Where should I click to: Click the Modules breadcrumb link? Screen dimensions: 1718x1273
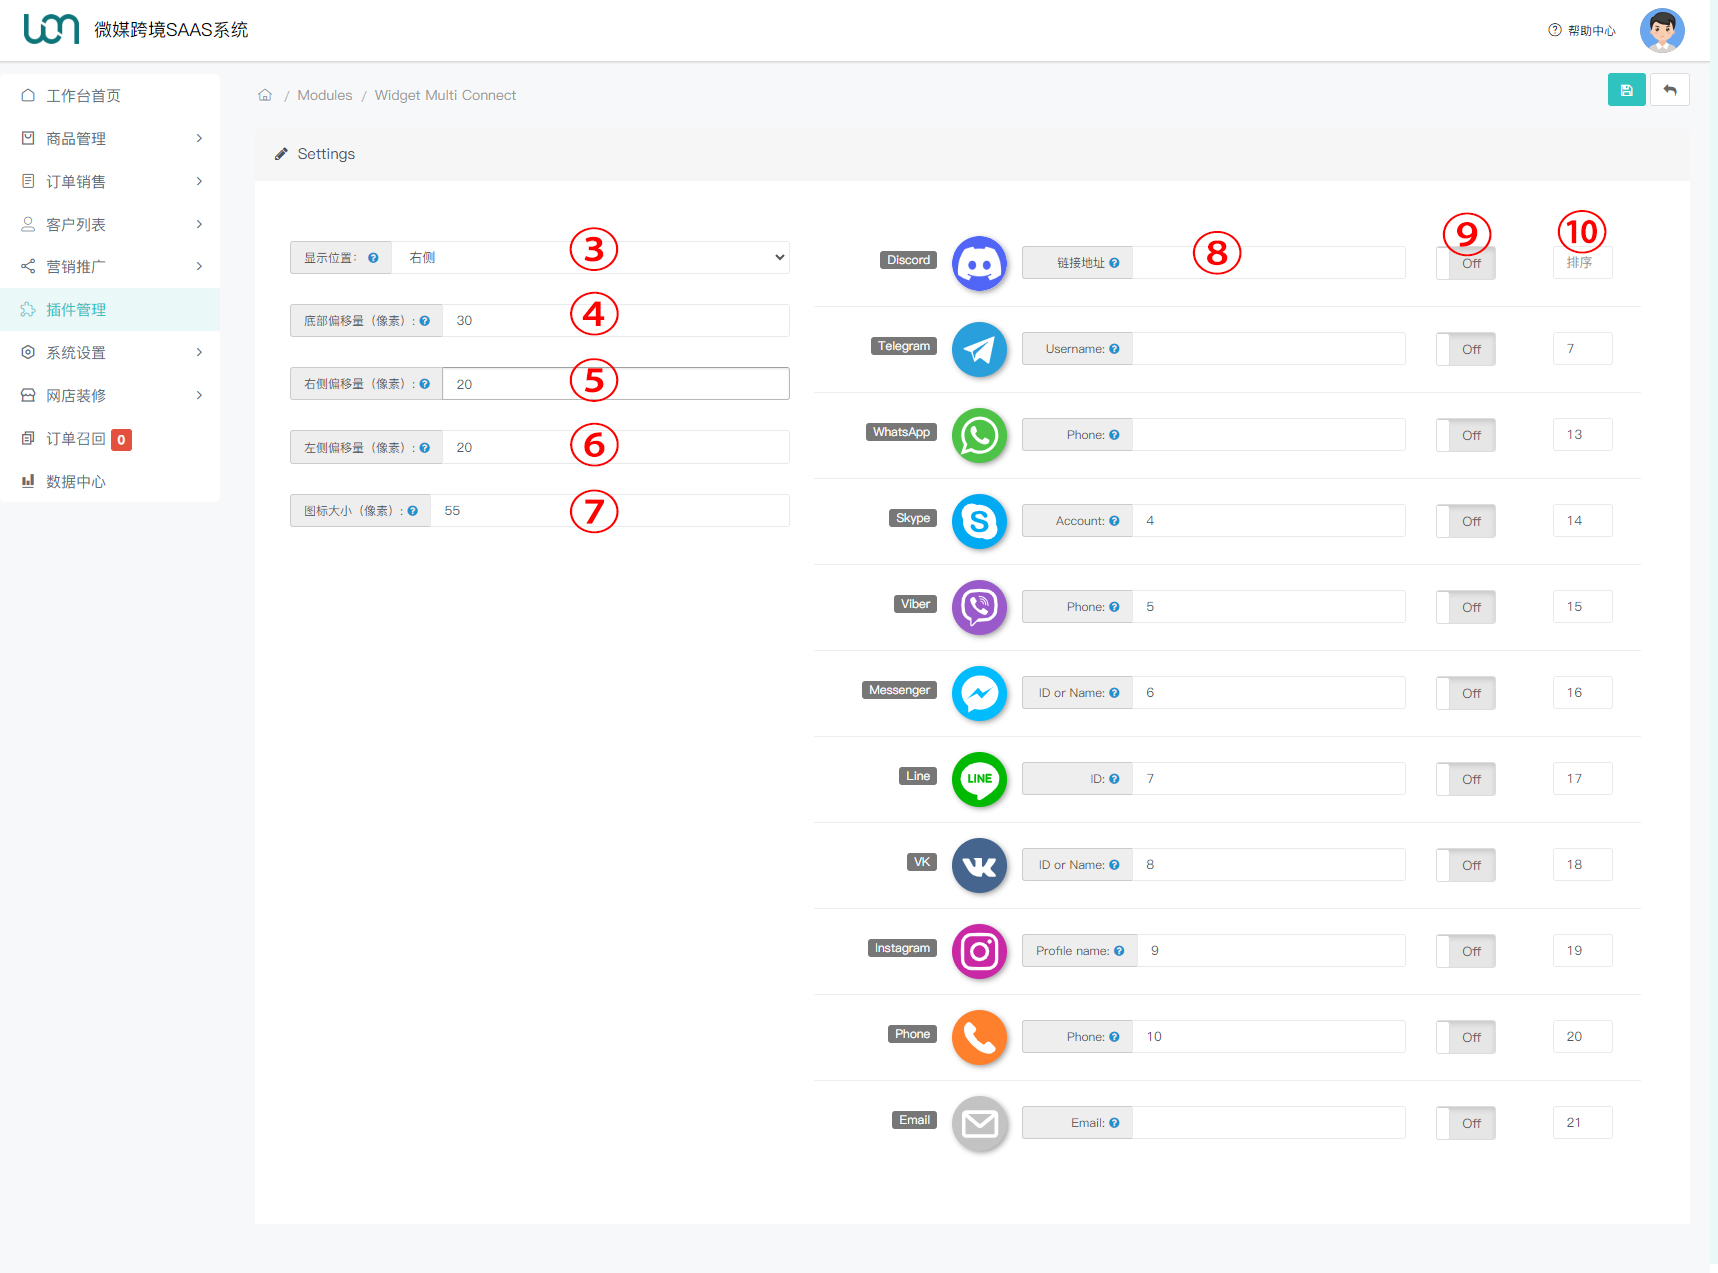coord(325,95)
